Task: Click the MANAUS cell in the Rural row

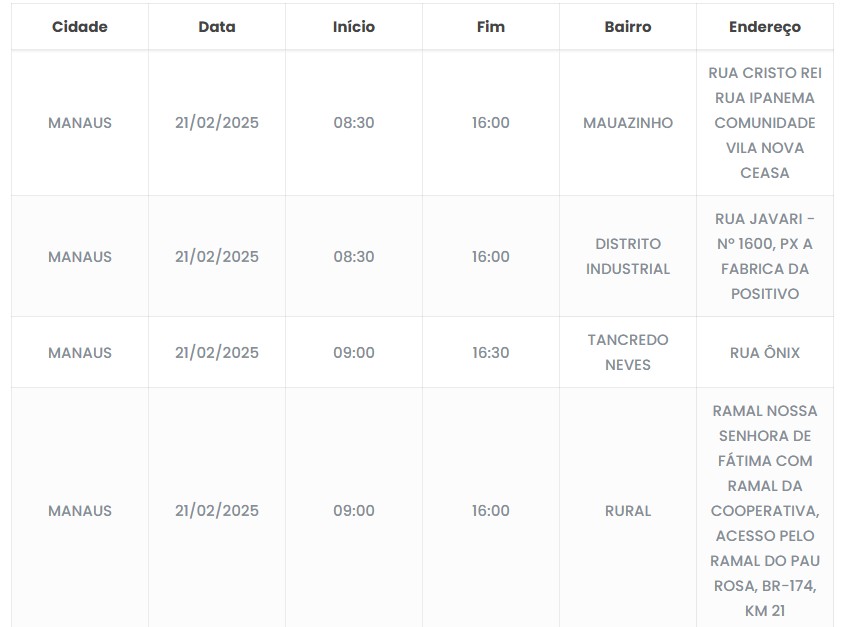Action: [x=80, y=511]
